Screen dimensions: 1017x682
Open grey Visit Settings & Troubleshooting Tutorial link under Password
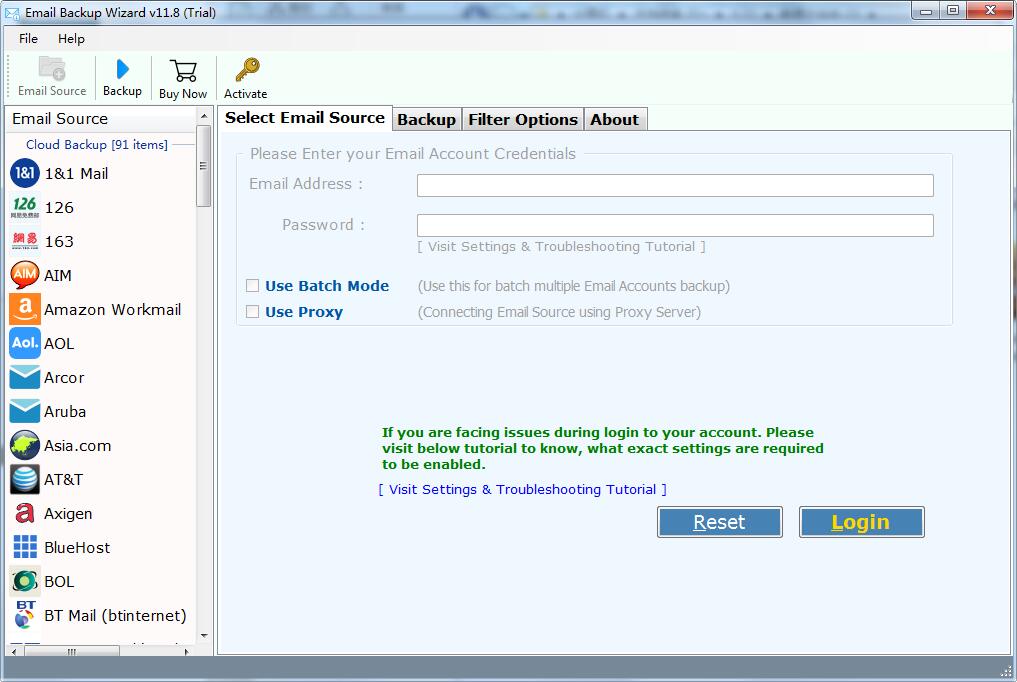561,246
